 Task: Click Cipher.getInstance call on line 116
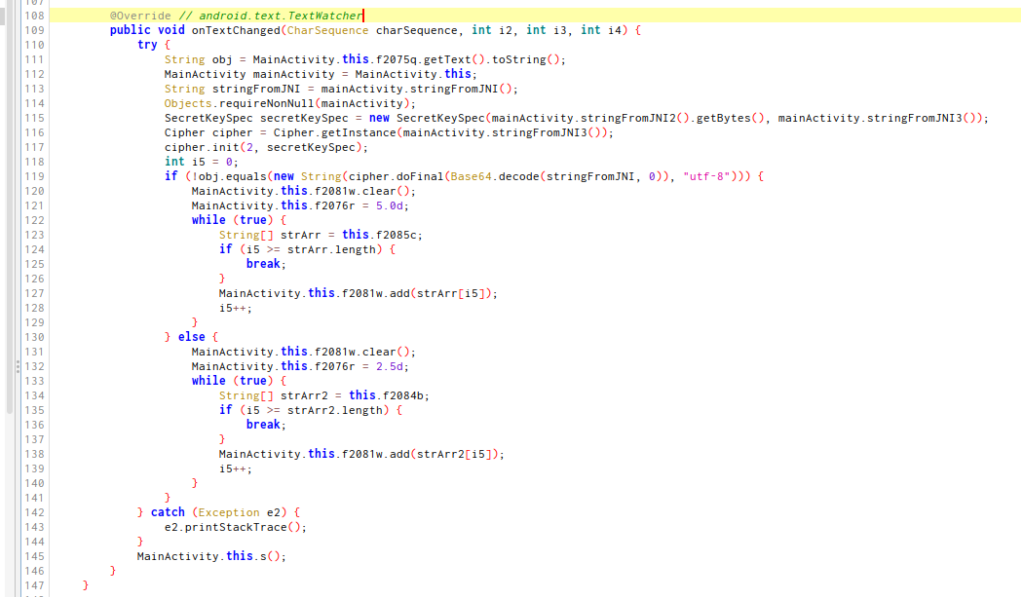coord(334,133)
